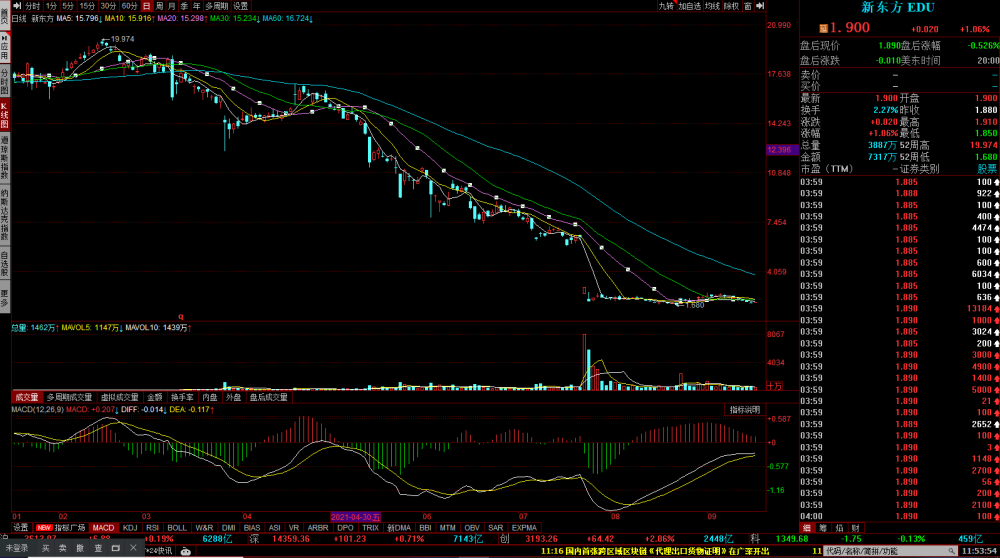
Task: Toggle 九转 indicator
Action: [x=666, y=6]
